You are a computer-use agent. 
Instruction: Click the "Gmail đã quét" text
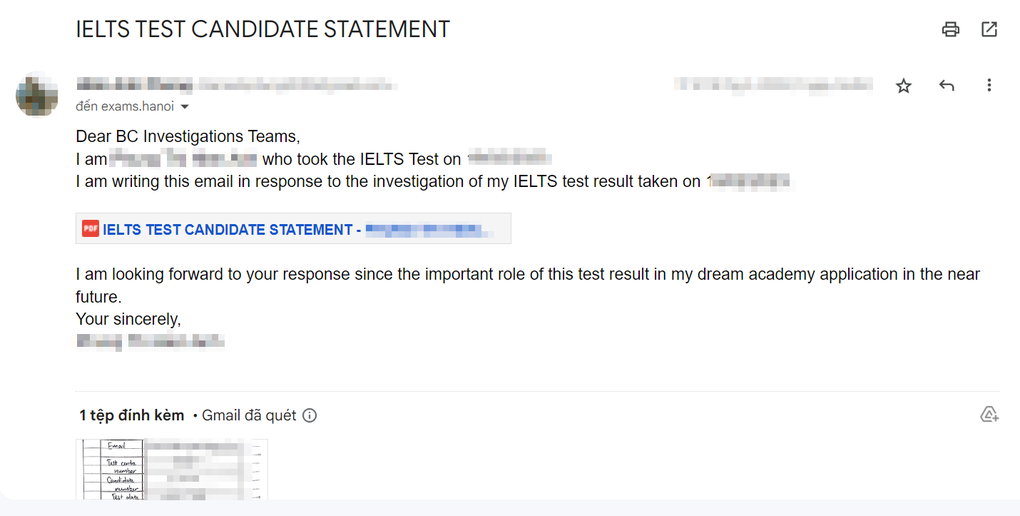(x=249, y=415)
